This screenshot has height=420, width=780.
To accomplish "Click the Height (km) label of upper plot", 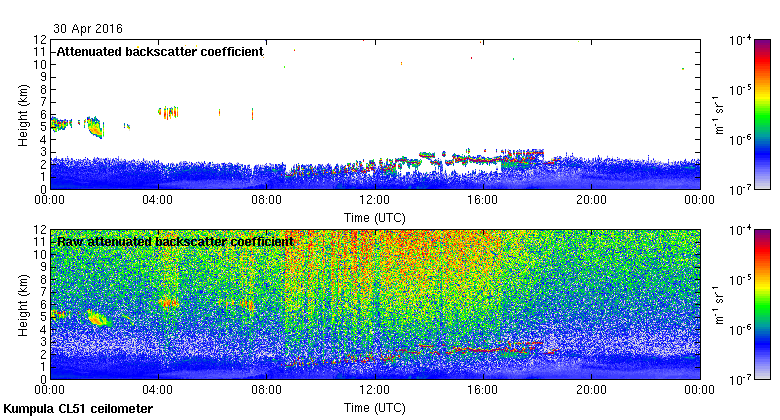I will pos(23,115).
